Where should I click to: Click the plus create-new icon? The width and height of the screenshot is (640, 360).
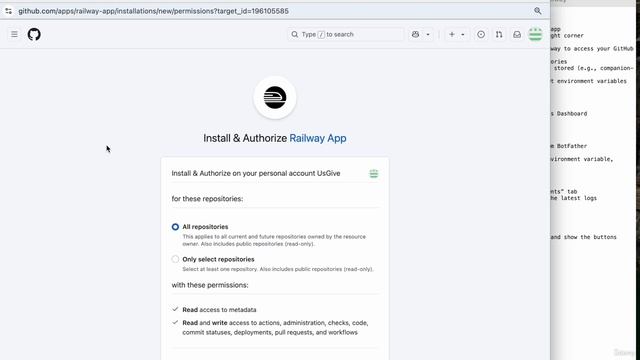pos(452,34)
